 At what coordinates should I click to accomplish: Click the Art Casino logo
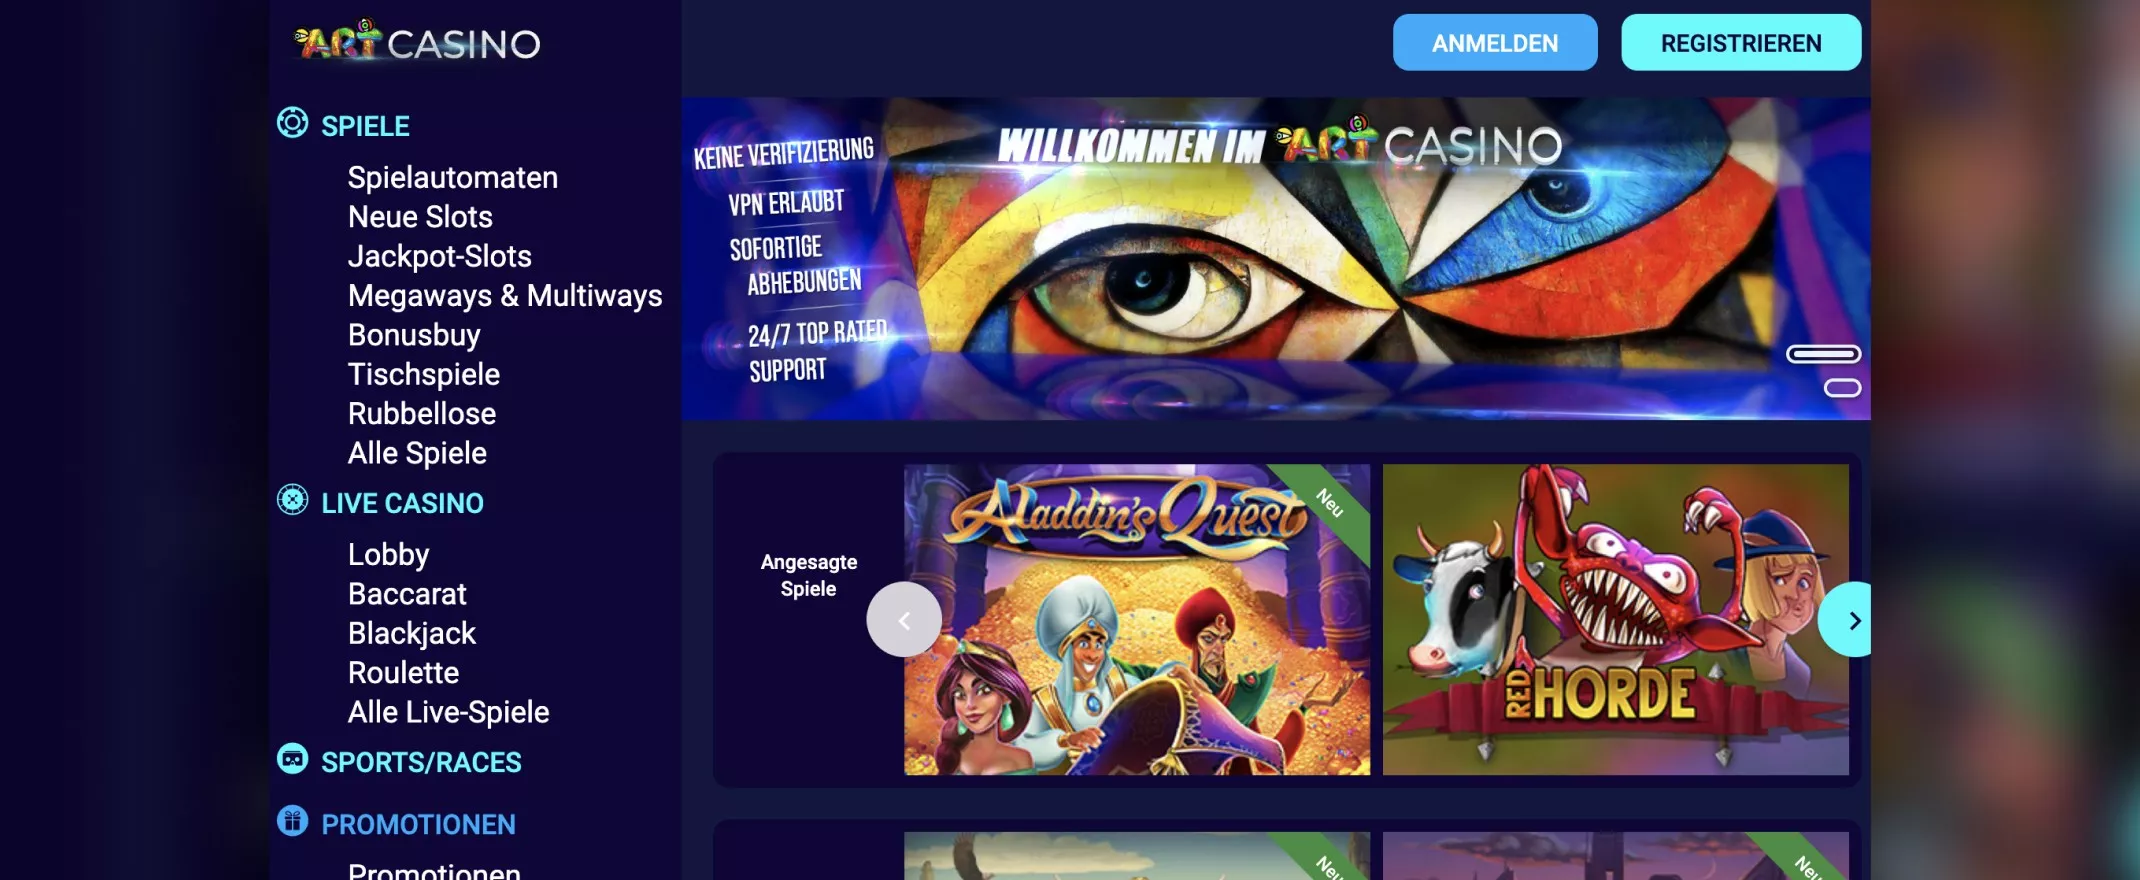click(x=417, y=42)
